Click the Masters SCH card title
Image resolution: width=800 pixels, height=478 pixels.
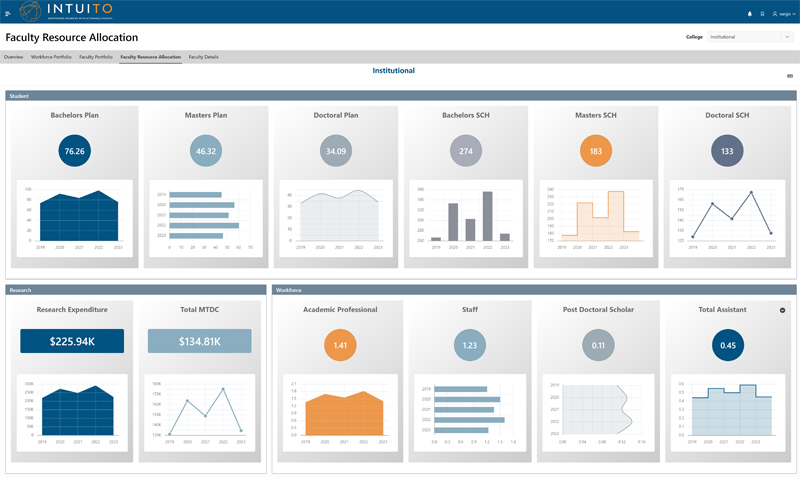[596, 115]
